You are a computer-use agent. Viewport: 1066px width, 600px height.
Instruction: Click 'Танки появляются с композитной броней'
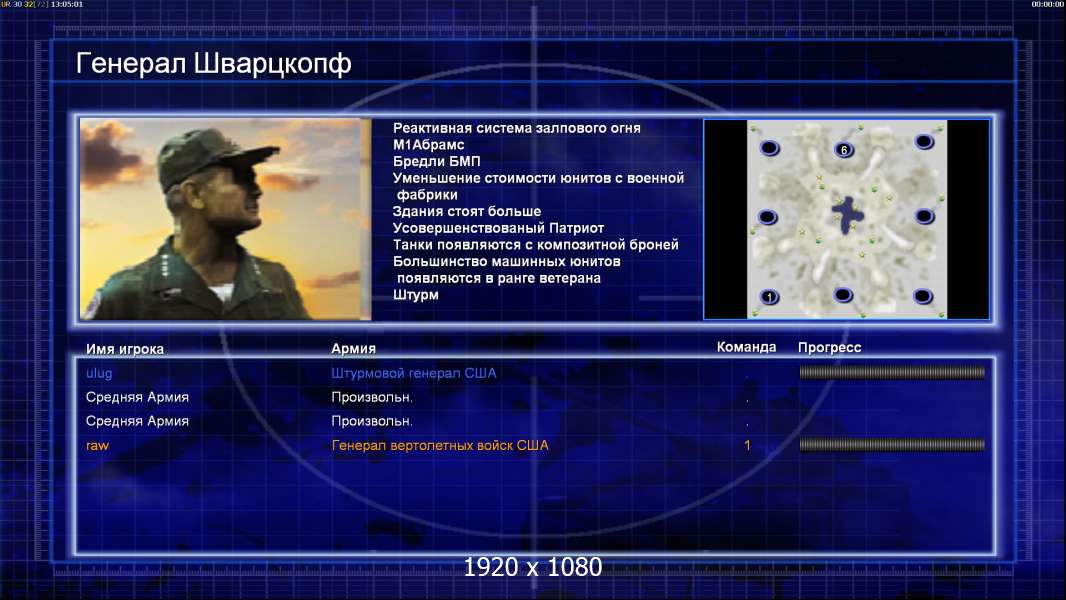point(536,245)
